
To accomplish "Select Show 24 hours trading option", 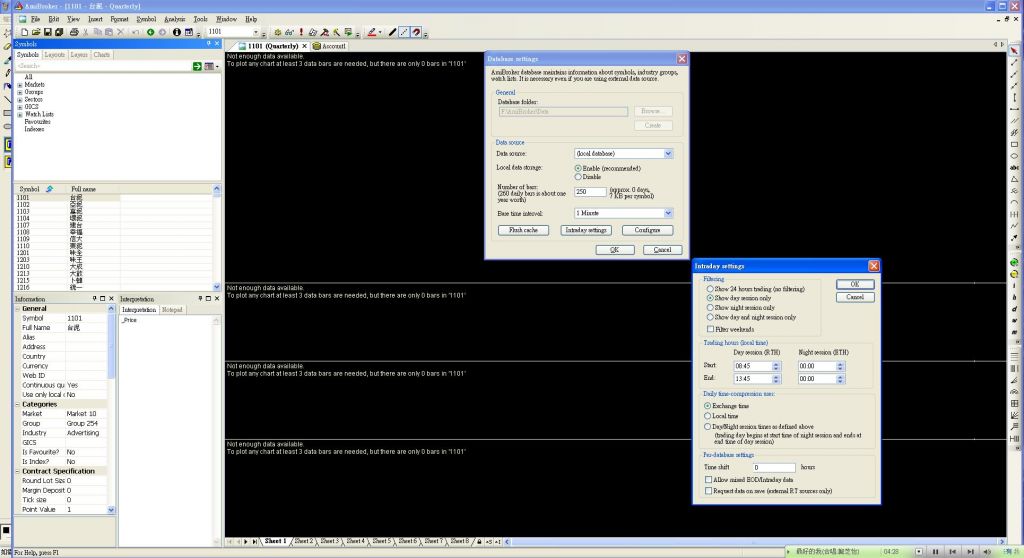I will (x=710, y=288).
